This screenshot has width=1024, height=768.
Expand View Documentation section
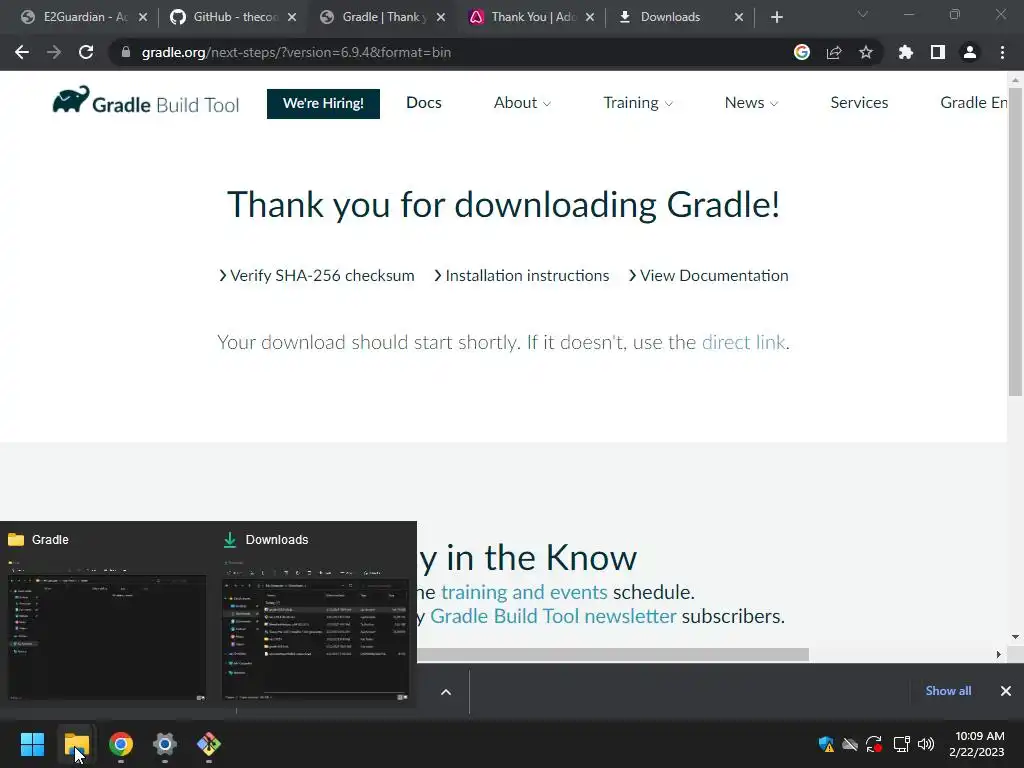(709, 276)
